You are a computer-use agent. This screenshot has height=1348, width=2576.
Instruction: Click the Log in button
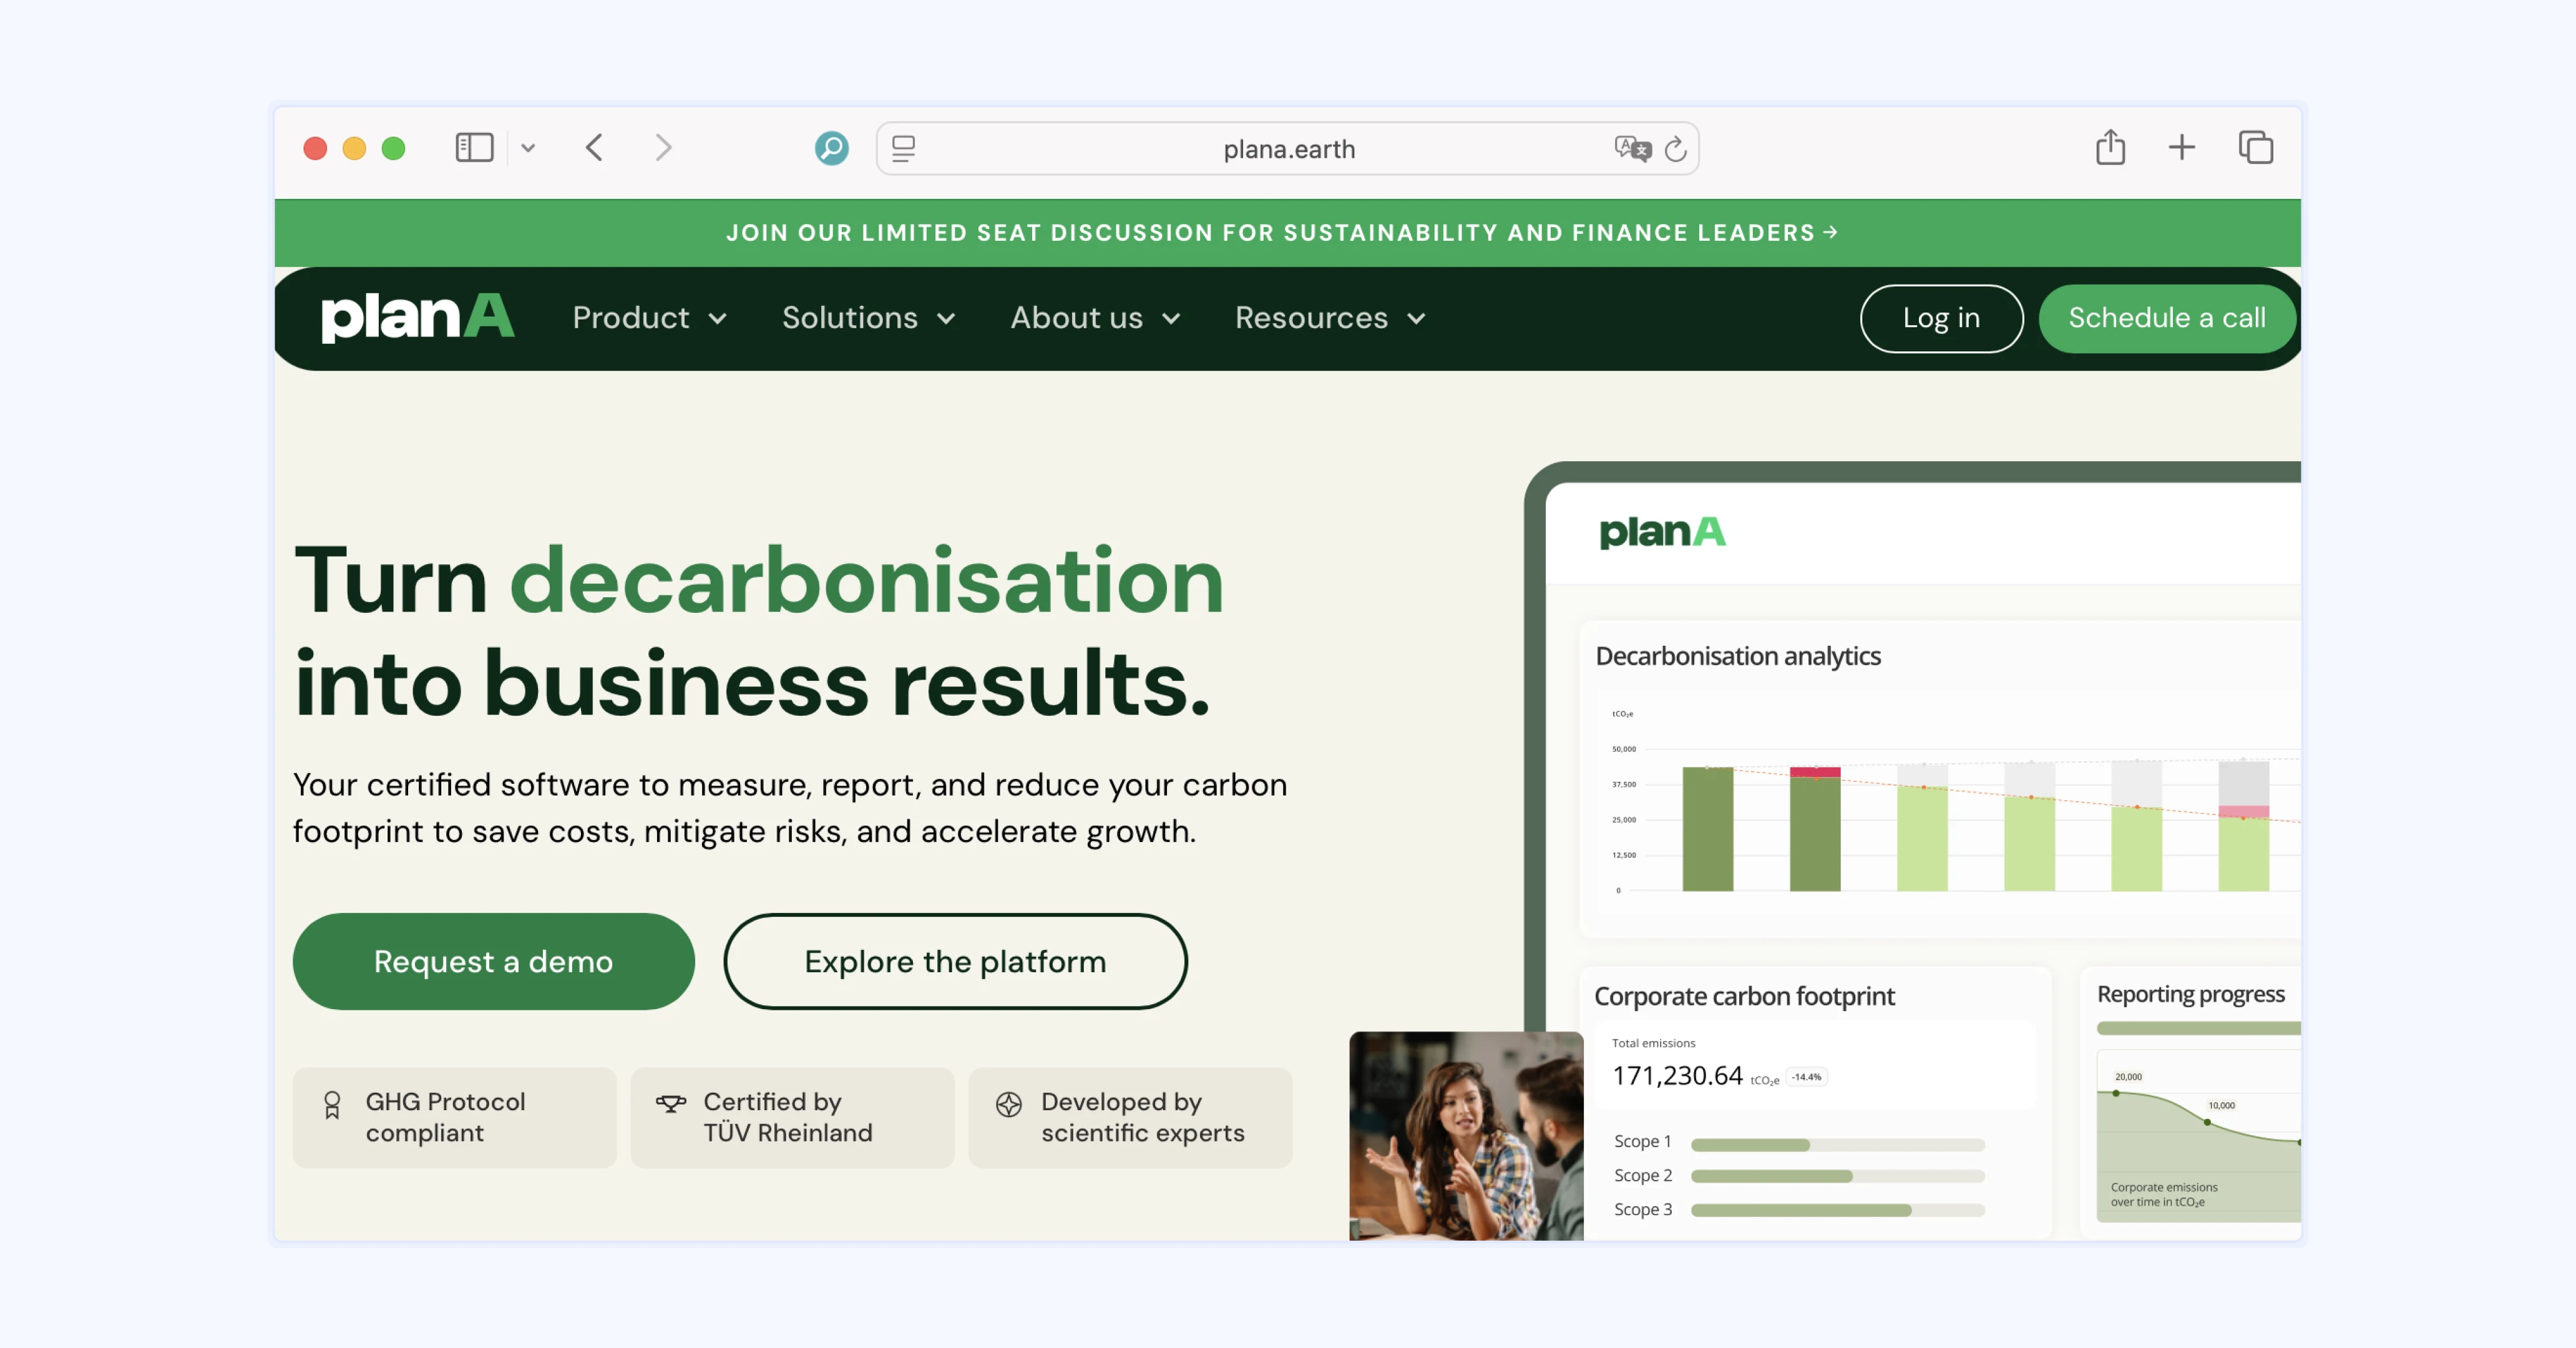[x=1941, y=318]
